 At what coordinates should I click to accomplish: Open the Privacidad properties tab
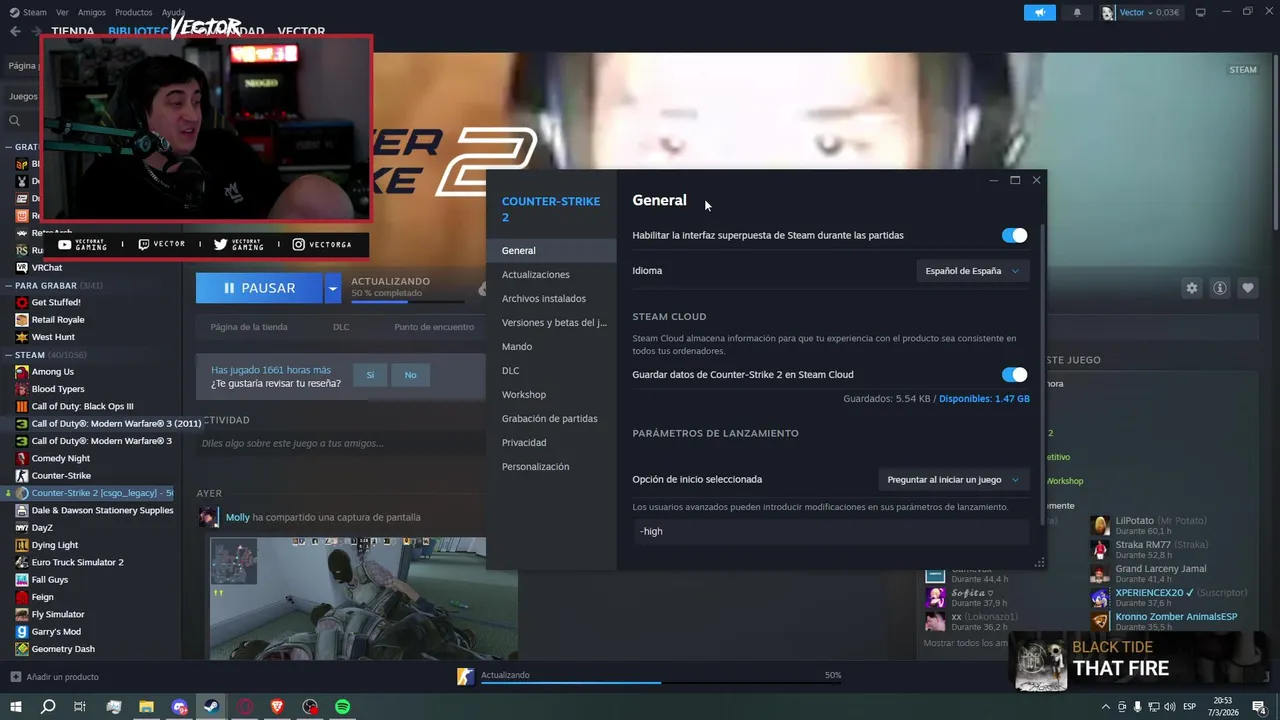click(551, 443)
